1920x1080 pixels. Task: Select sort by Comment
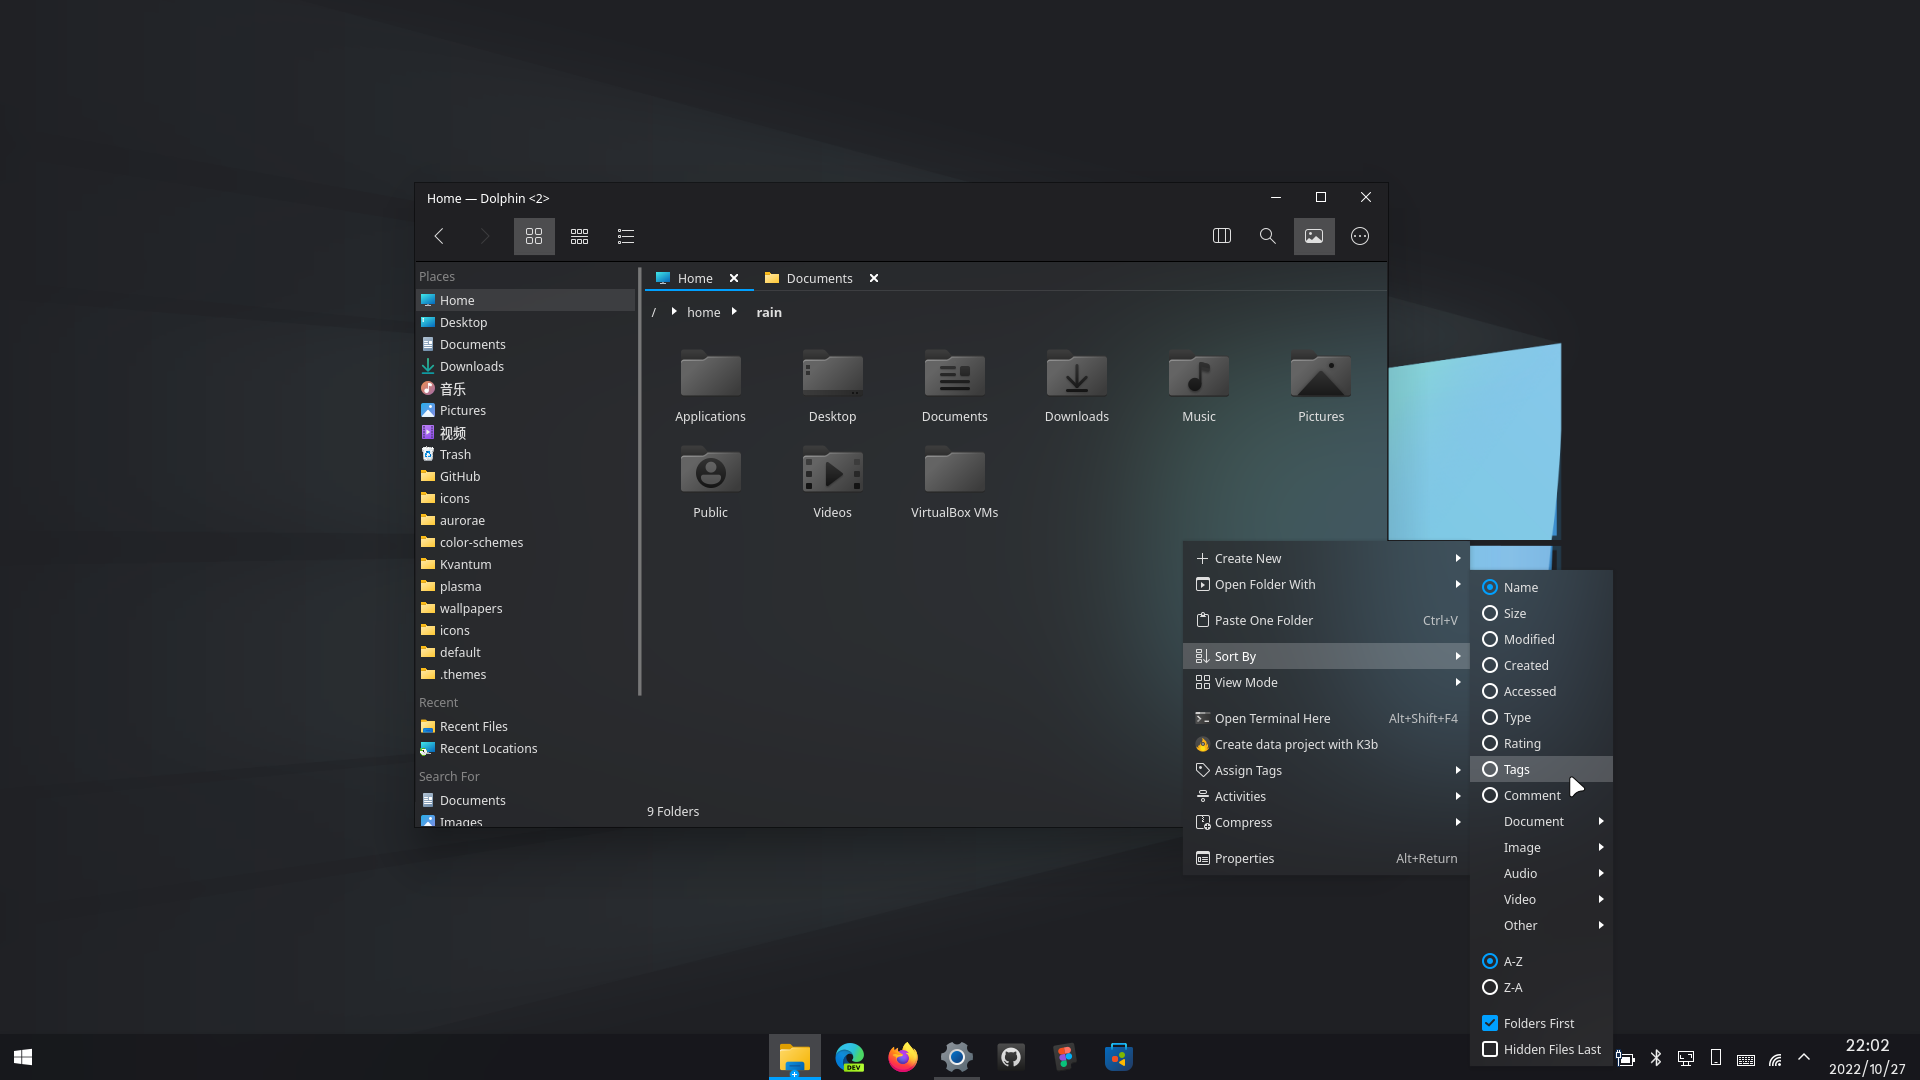(1541, 795)
